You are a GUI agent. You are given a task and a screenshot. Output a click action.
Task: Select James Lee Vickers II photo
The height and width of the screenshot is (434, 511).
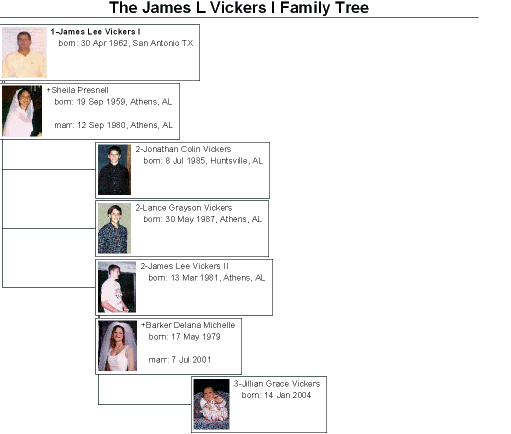117,287
